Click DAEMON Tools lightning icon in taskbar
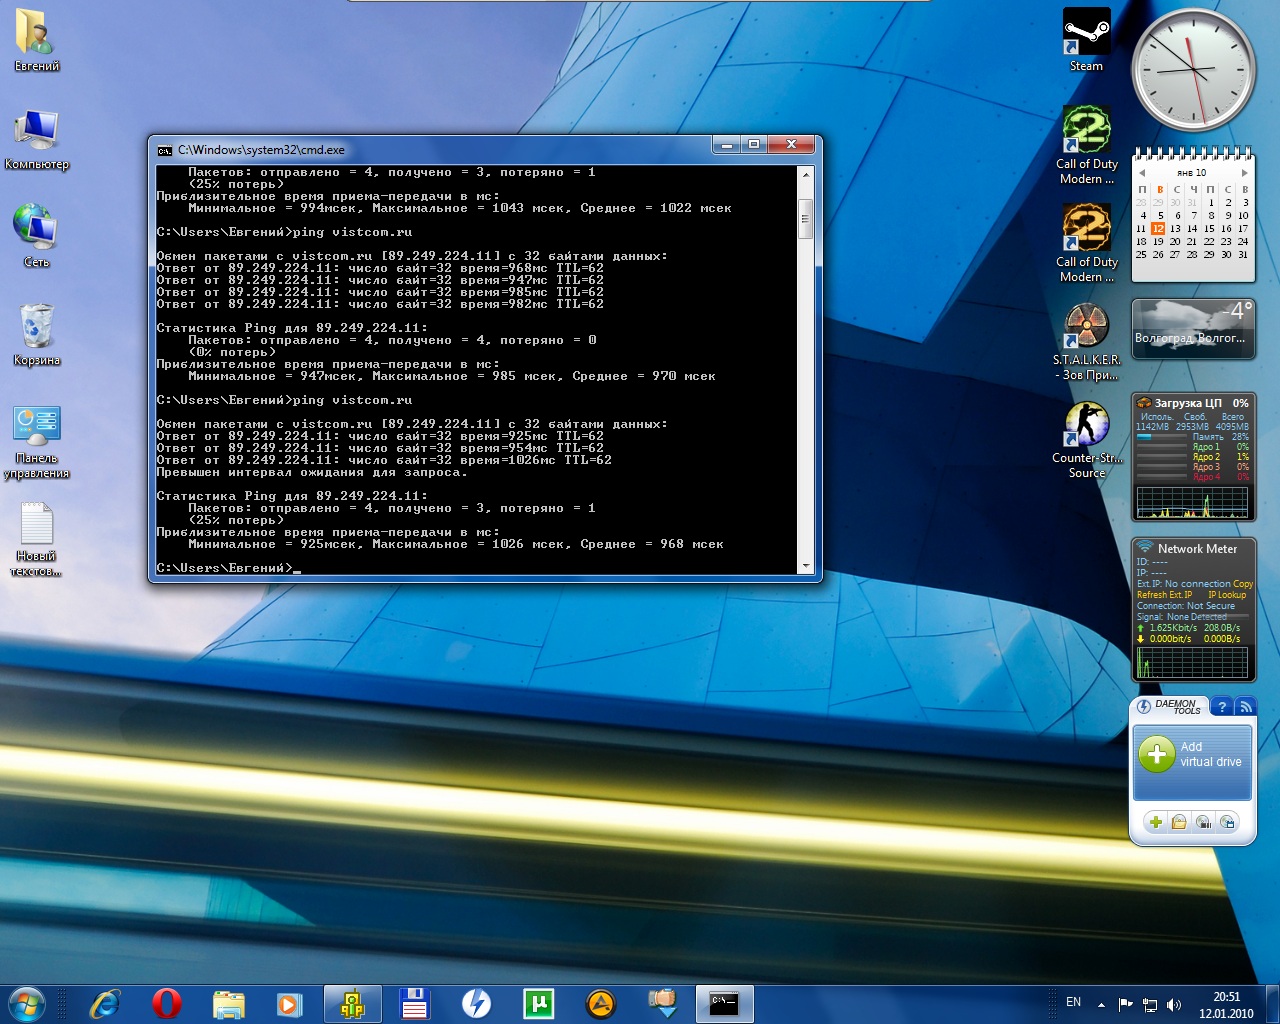The width and height of the screenshot is (1280, 1024). click(x=476, y=1003)
